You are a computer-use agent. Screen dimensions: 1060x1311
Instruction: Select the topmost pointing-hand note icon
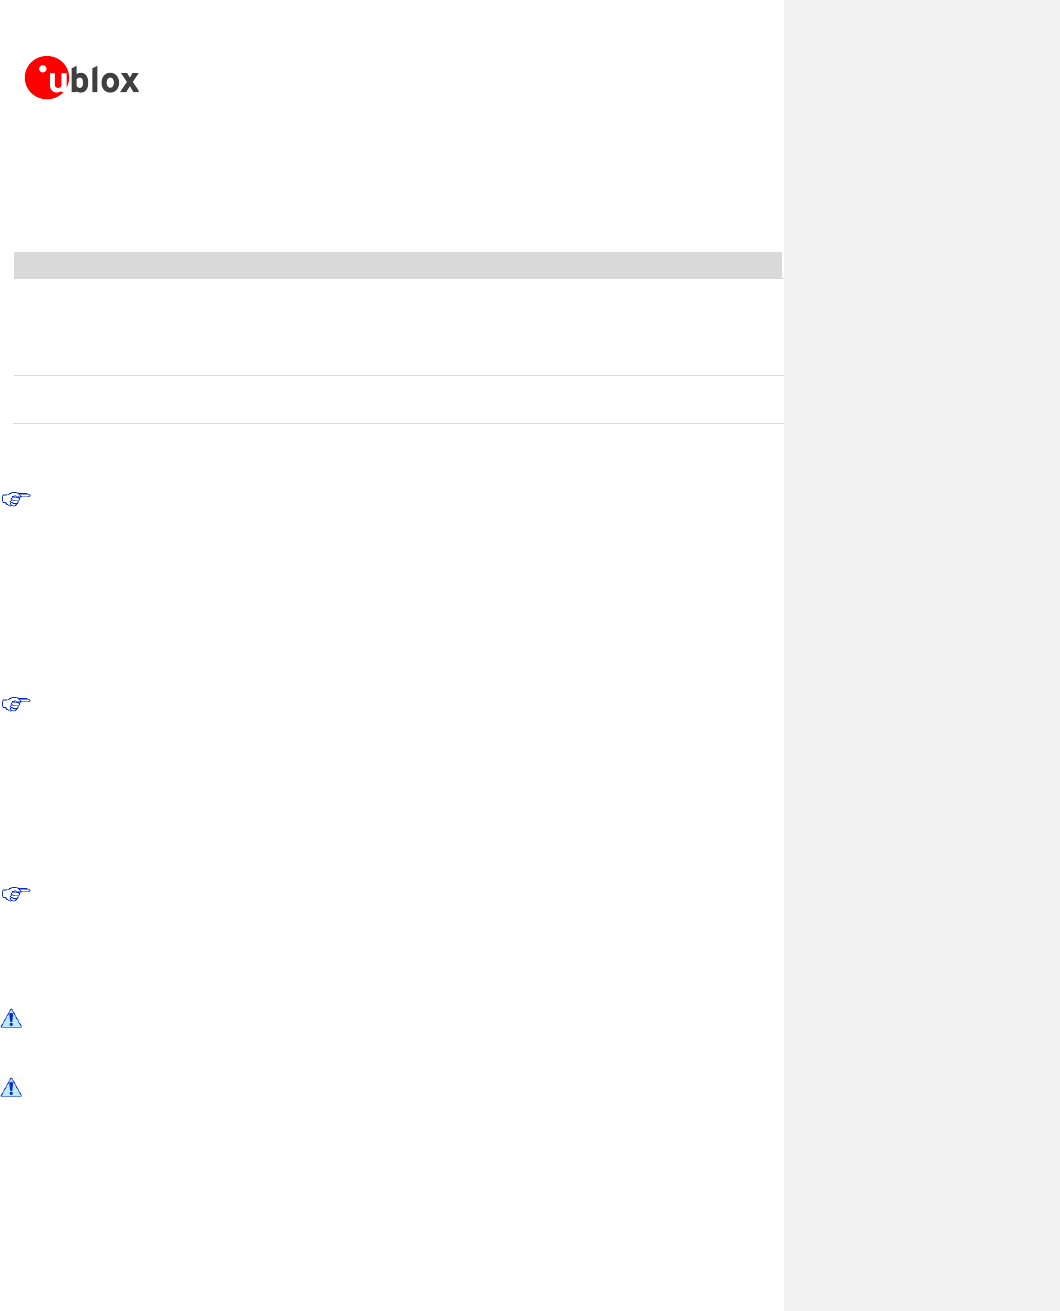click(x=17, y=499)
